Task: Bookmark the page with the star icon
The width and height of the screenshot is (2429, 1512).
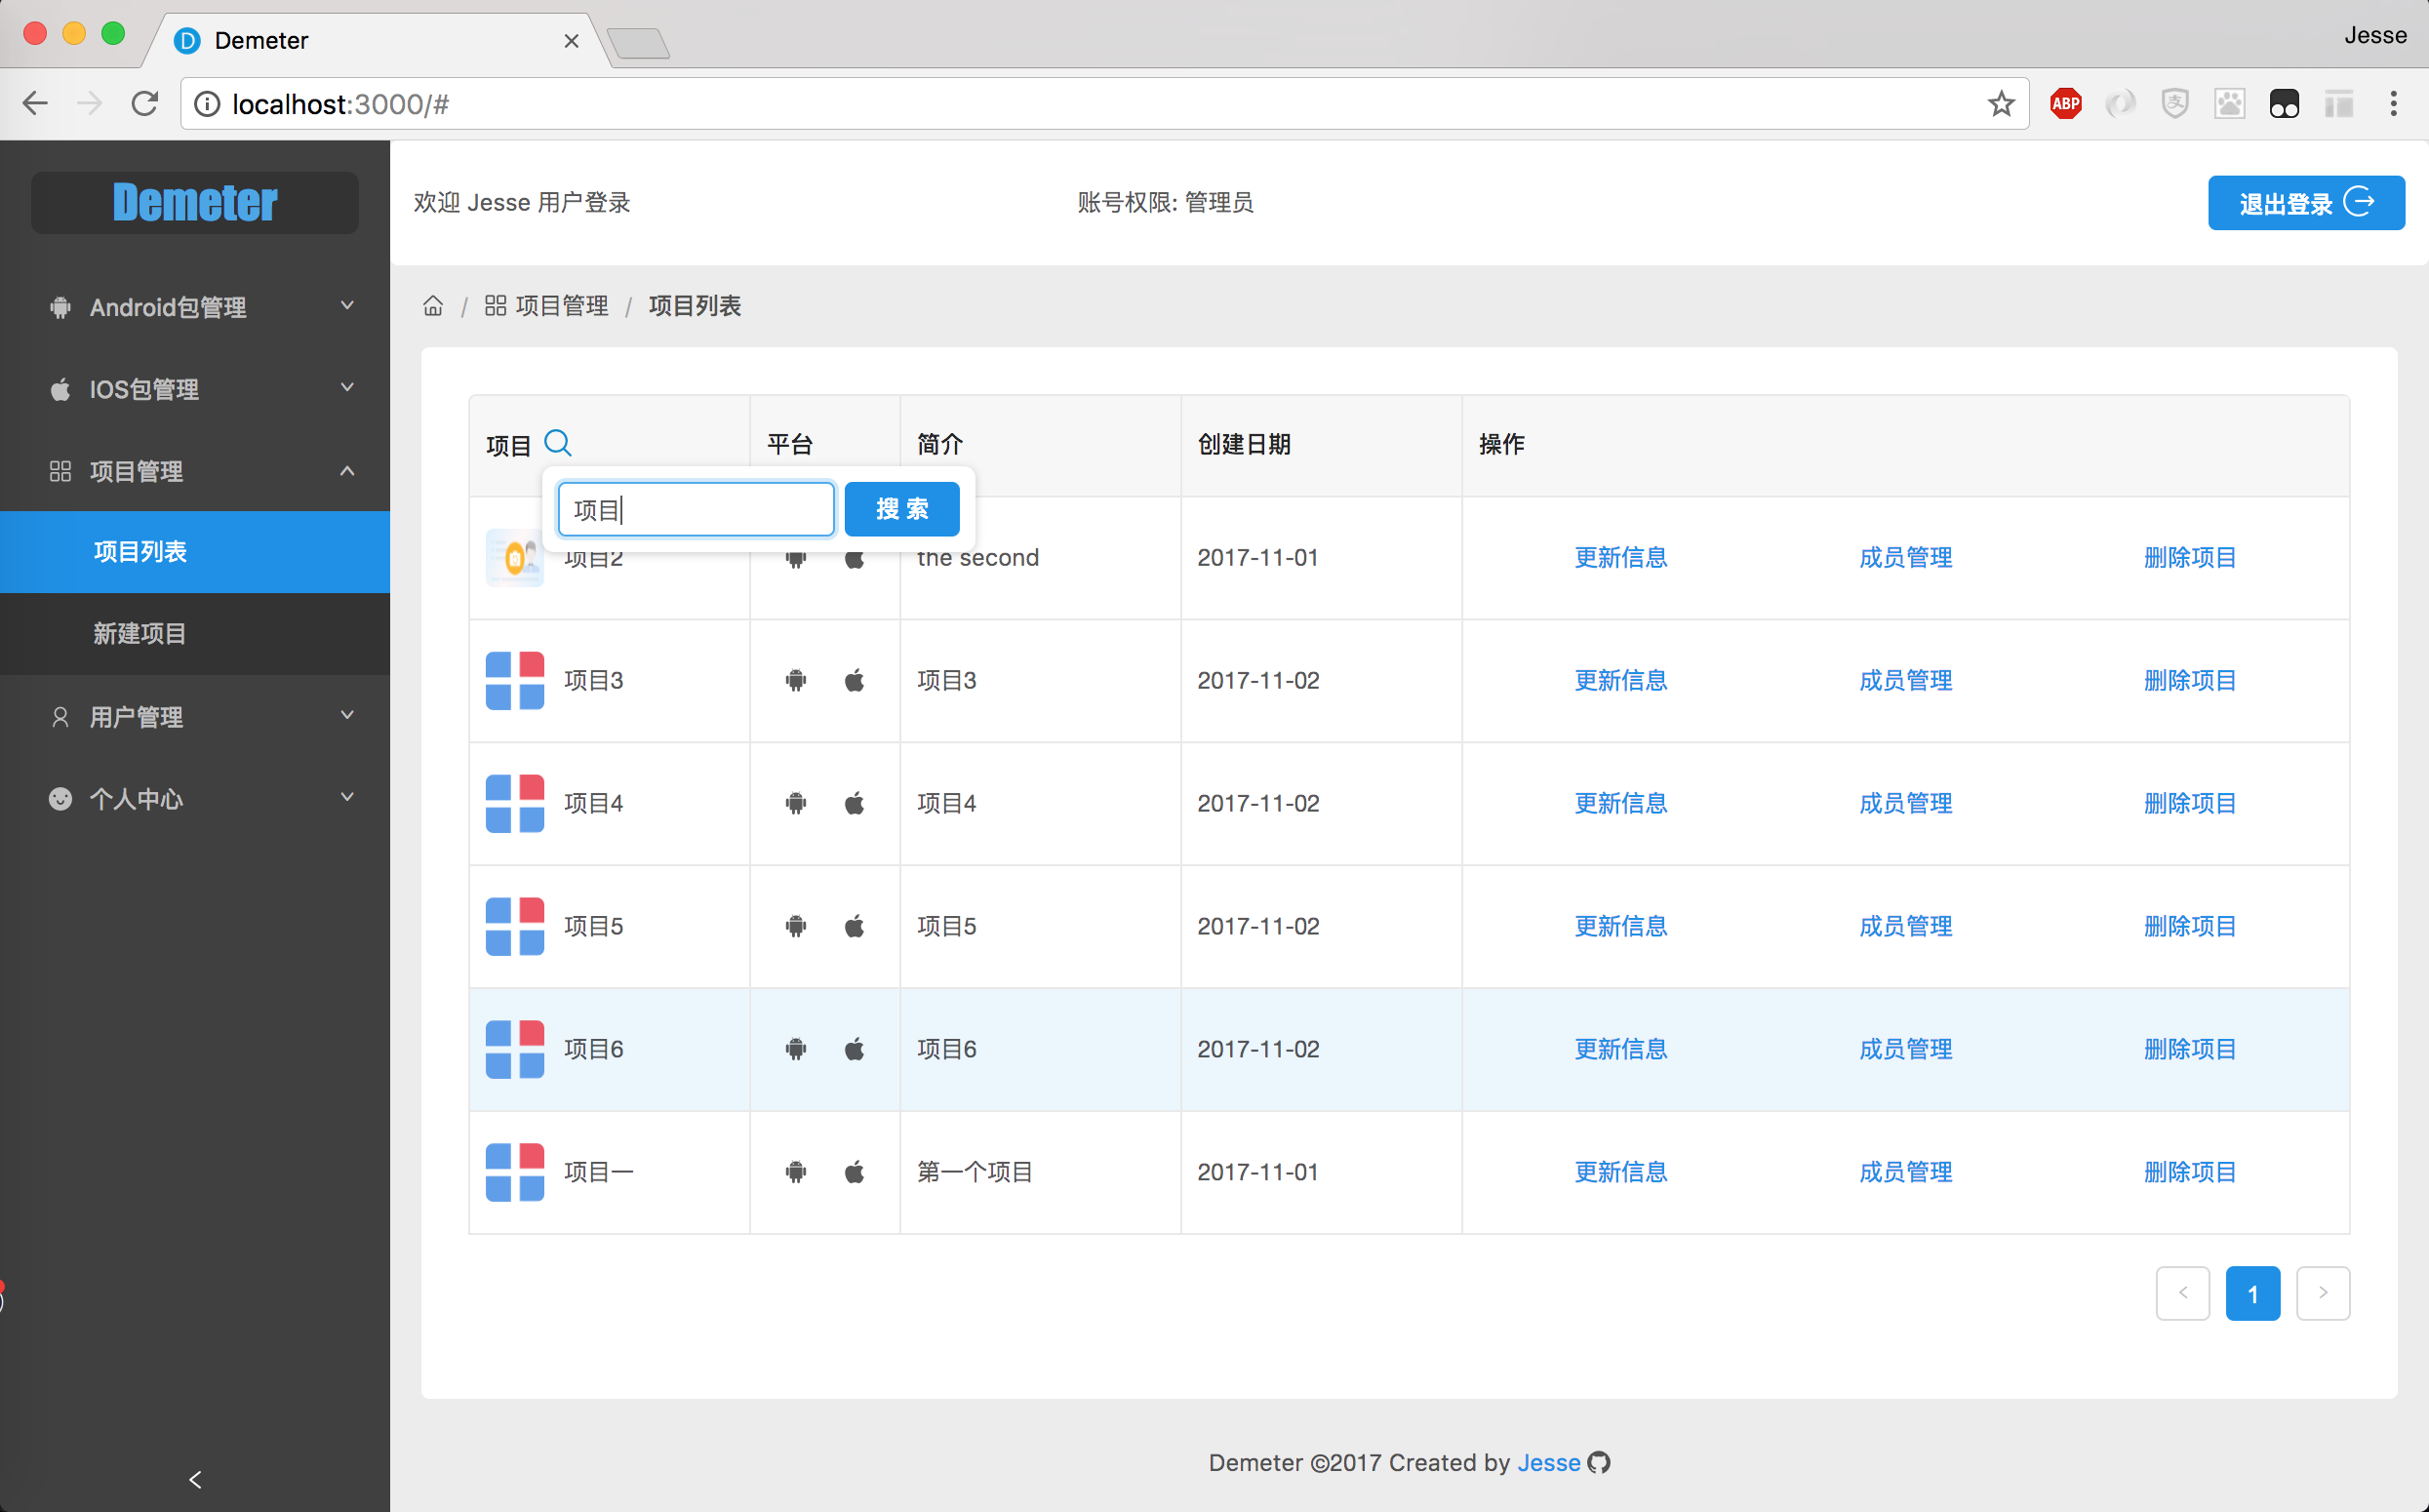Action: point(2001,104)
